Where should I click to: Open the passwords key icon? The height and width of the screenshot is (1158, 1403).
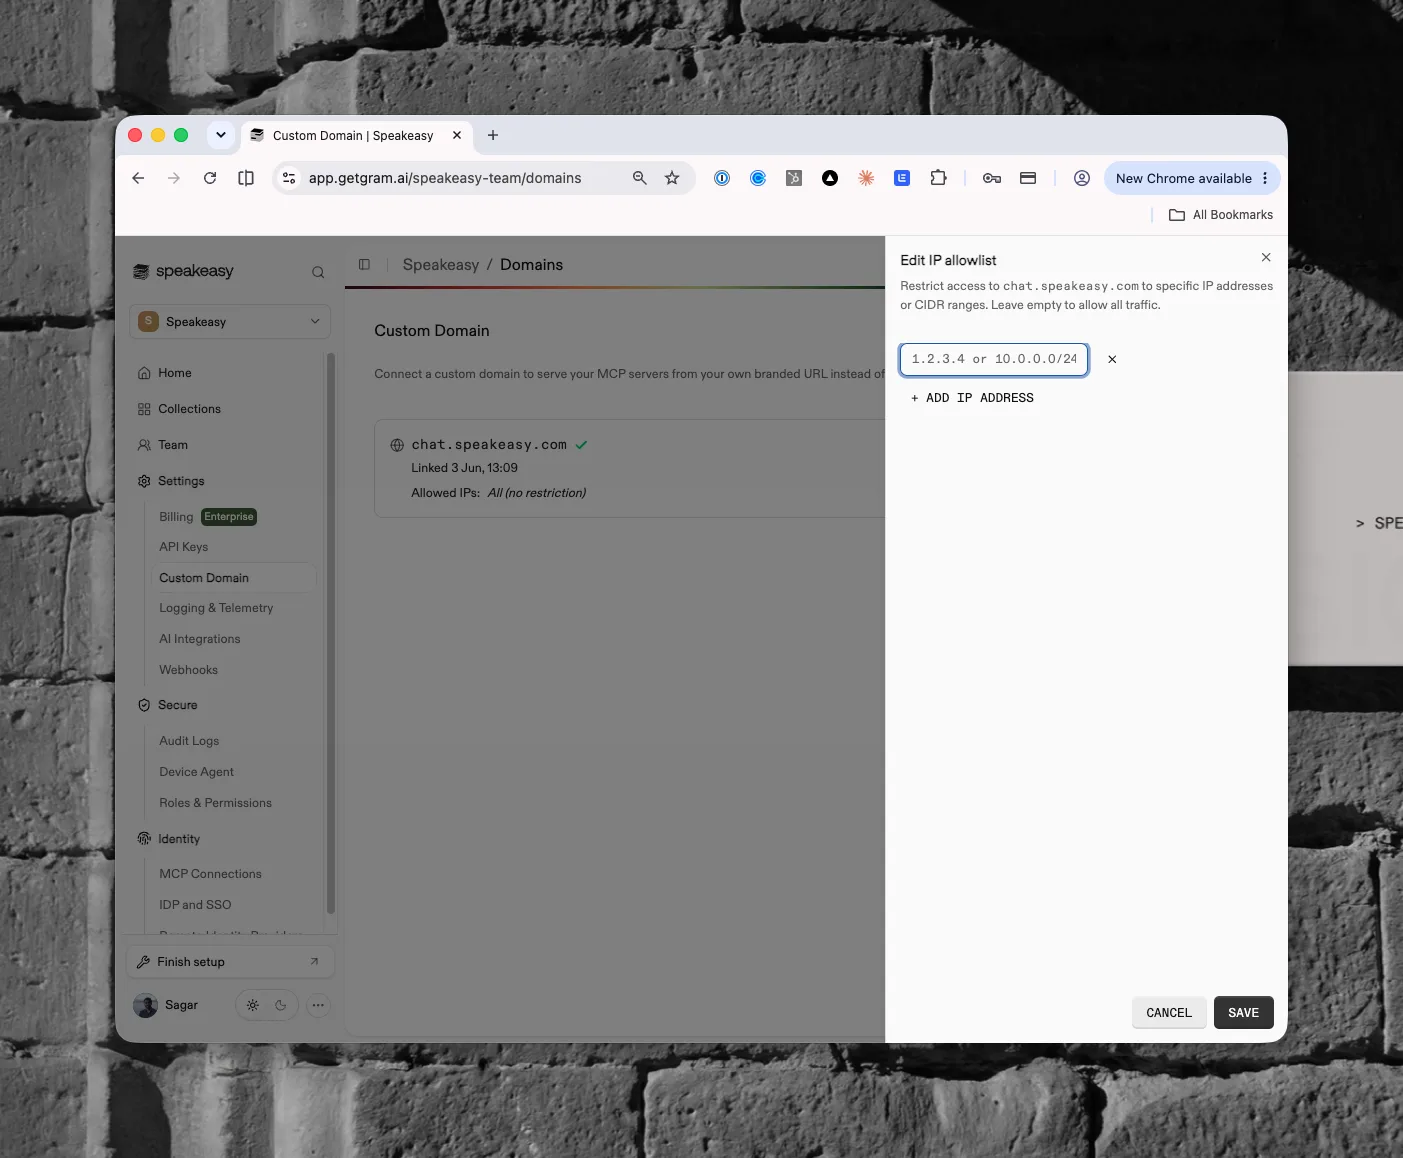[992, 178]
